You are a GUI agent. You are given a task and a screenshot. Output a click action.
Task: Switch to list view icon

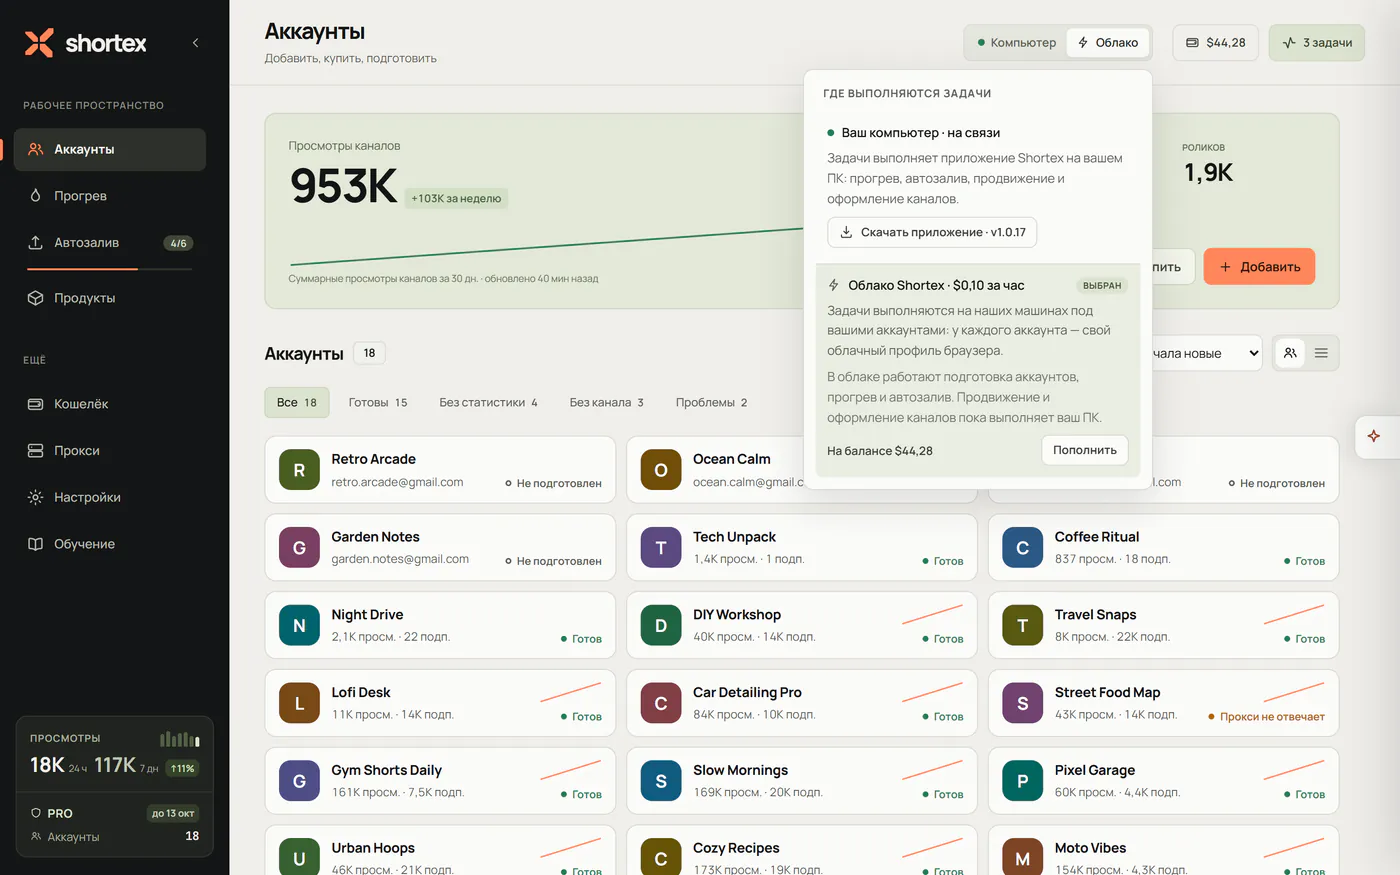coord(1321,353)
